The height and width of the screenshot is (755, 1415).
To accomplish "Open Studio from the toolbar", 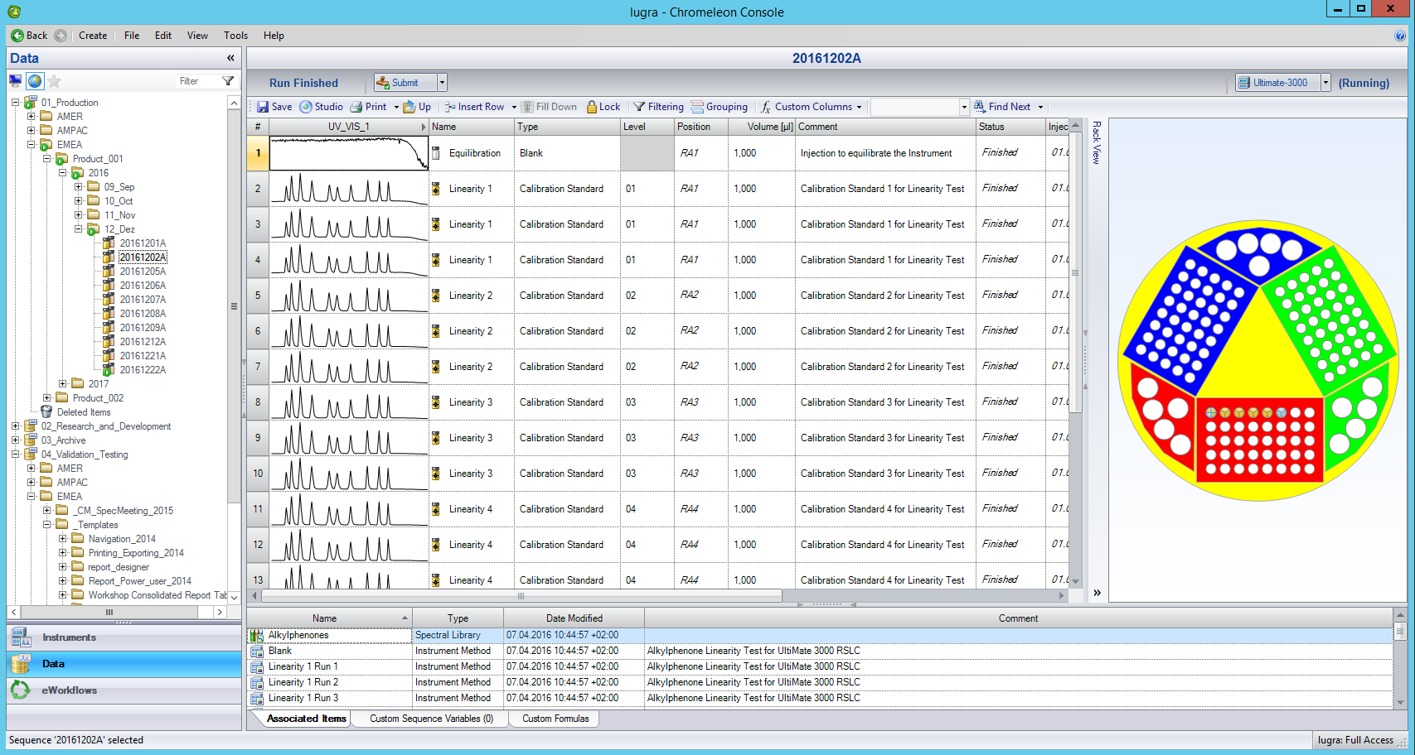I will 321,107.
